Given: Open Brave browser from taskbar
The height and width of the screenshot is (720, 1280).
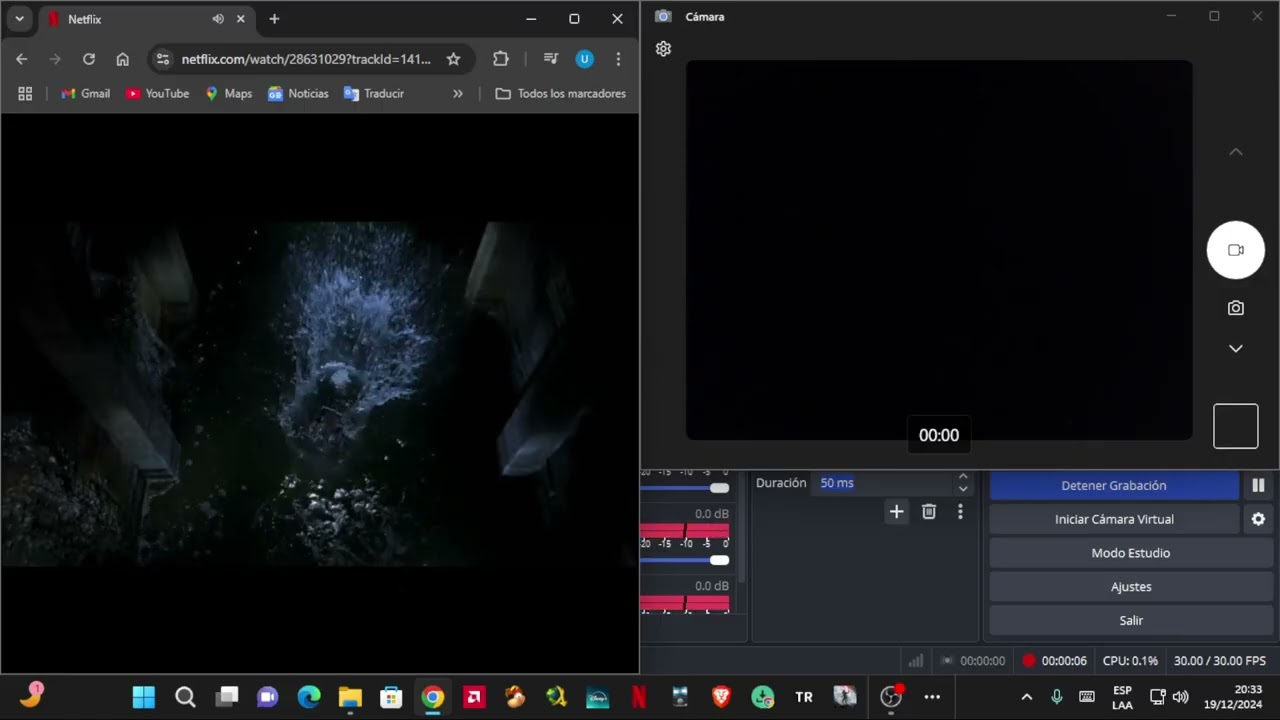Looking at the screenshot, I should (x=721, y=697).
